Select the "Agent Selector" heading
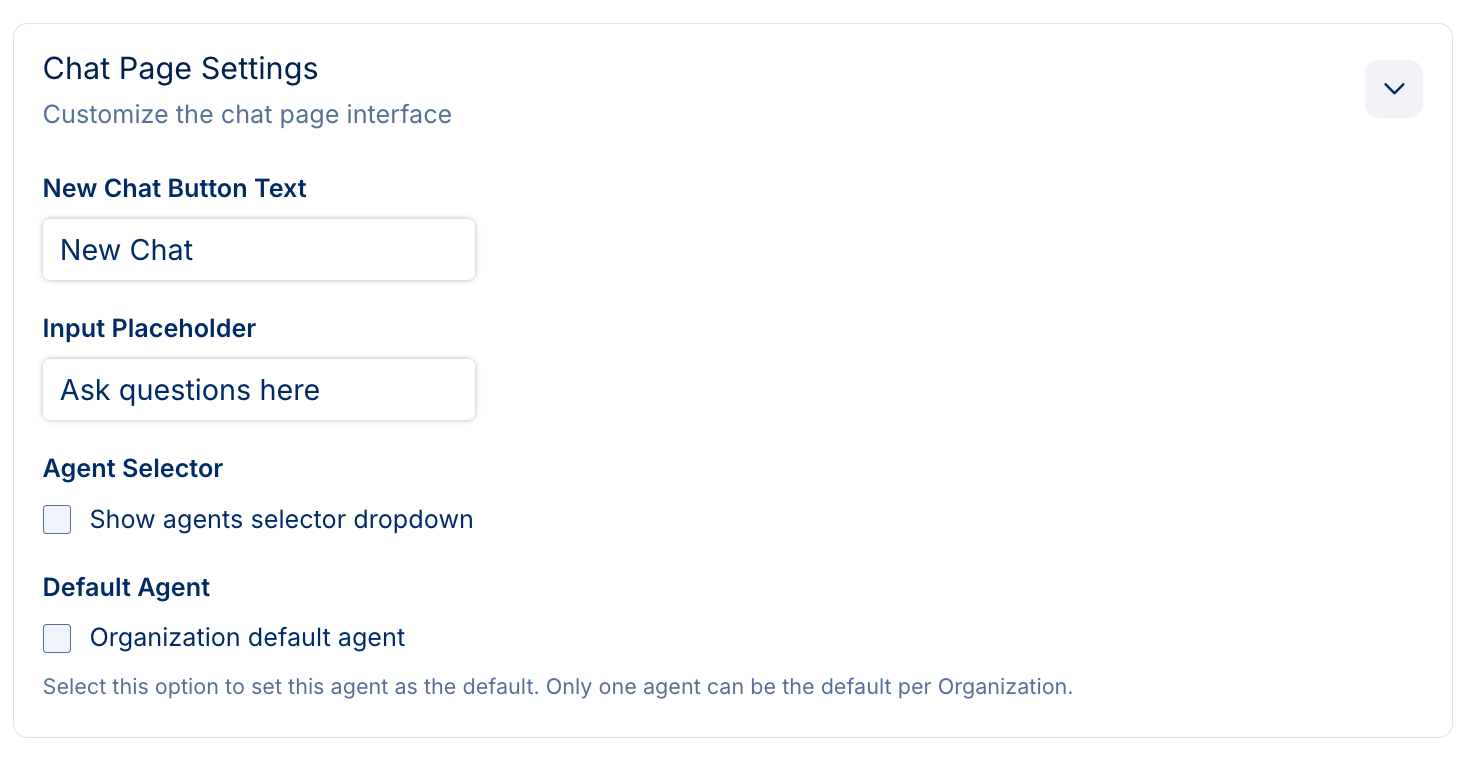The image size is (1470, 758). (133, 468)
